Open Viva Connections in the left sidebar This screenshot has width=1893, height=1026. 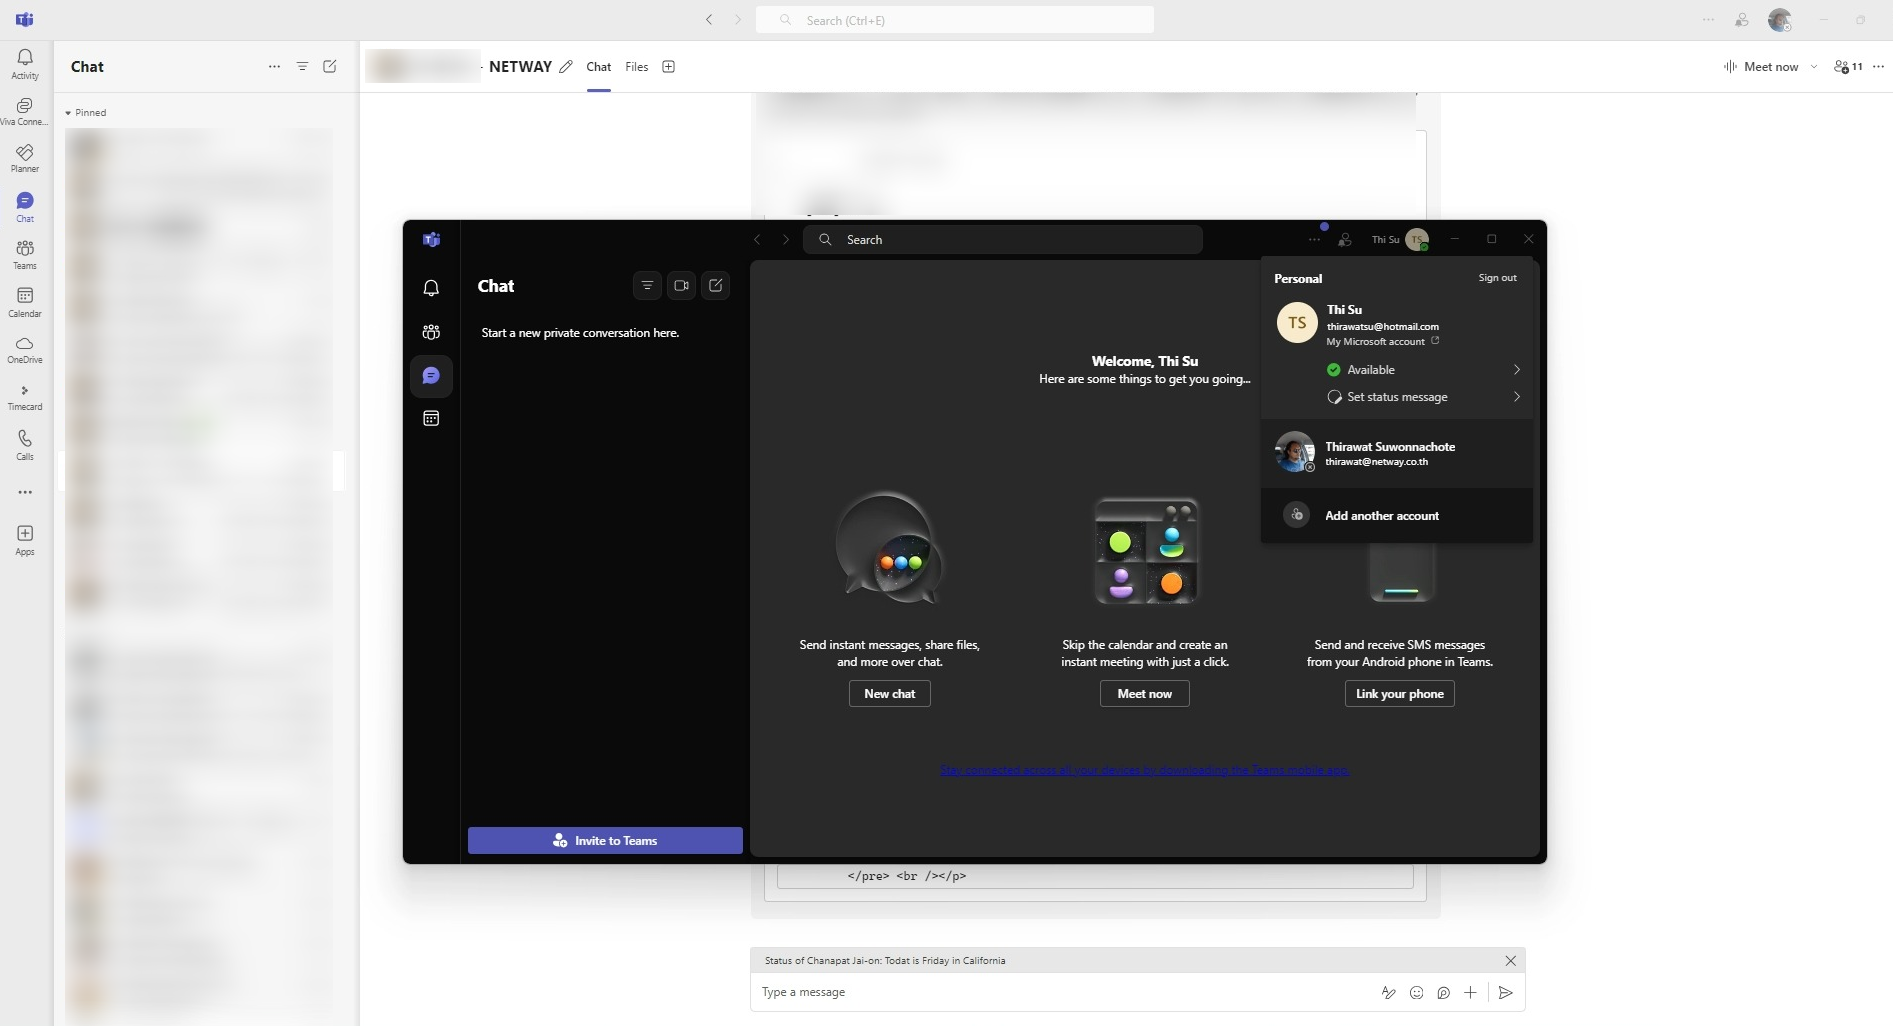coord(25,112)
